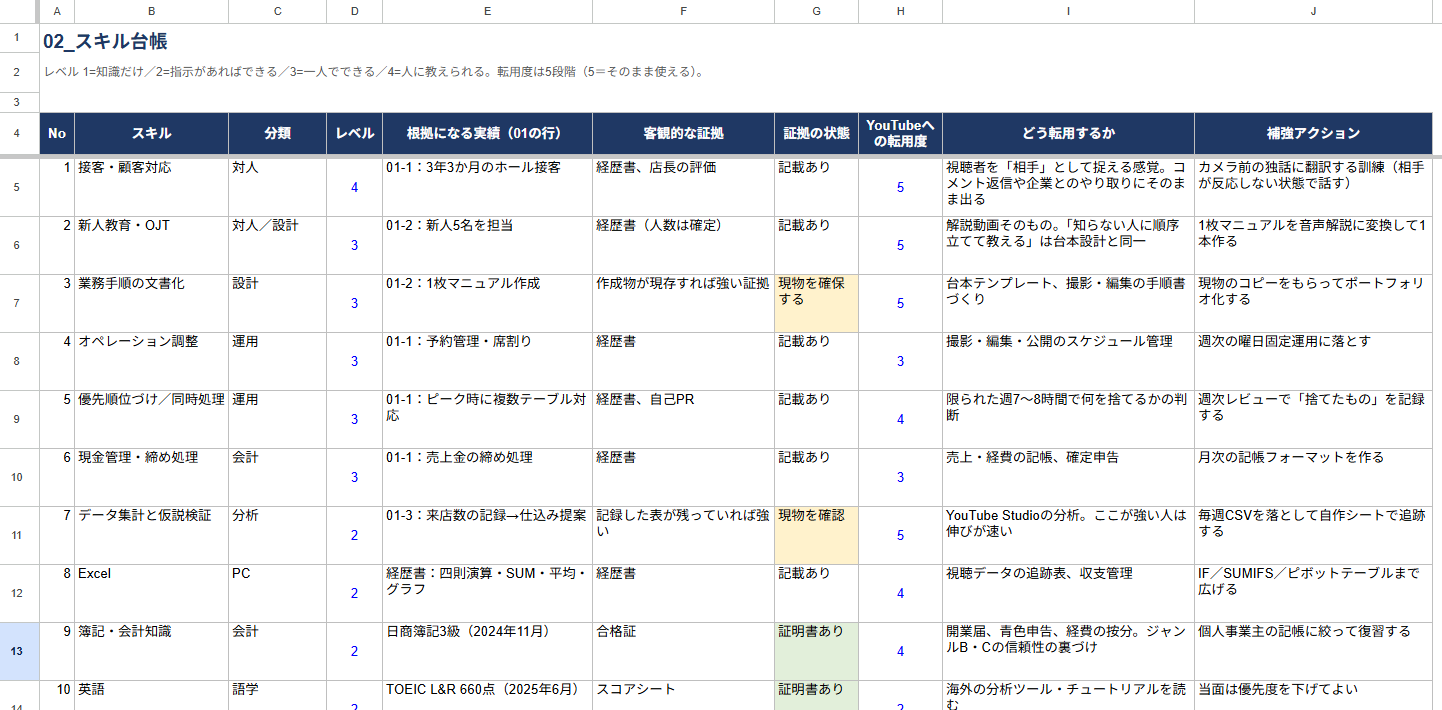Select row header 5
Viewport: 1442px width, 710px height.
17,187
